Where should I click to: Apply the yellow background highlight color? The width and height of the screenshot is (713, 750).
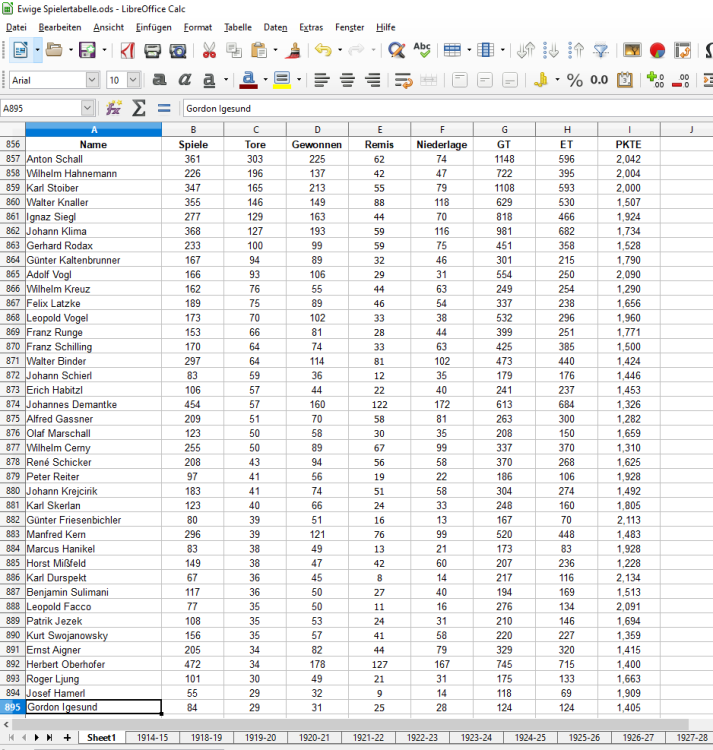point(281,80)
